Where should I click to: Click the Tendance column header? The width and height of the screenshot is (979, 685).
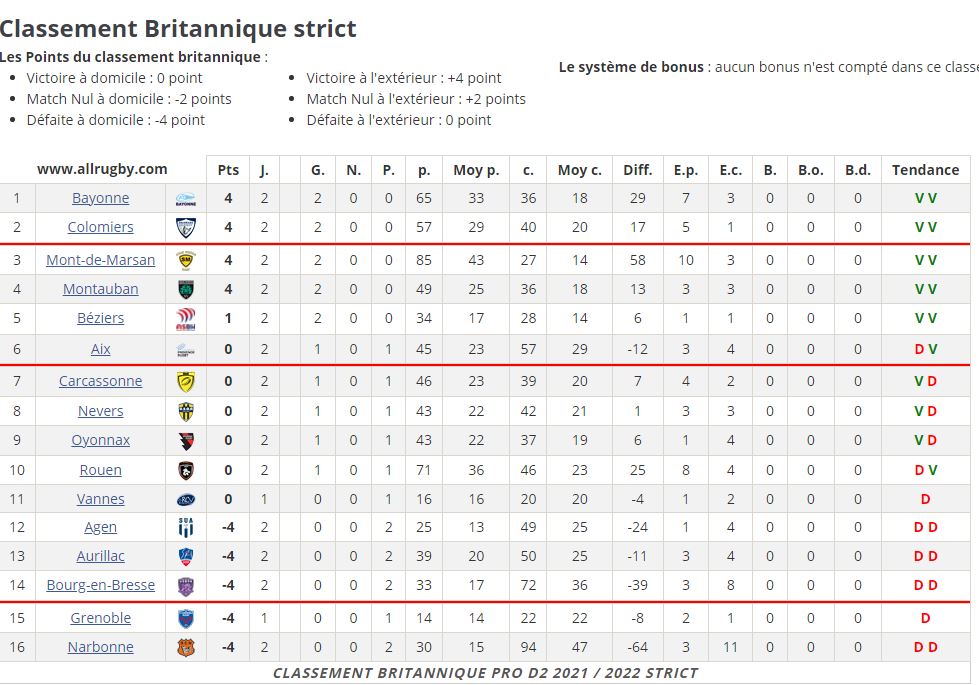coord(925,170)
